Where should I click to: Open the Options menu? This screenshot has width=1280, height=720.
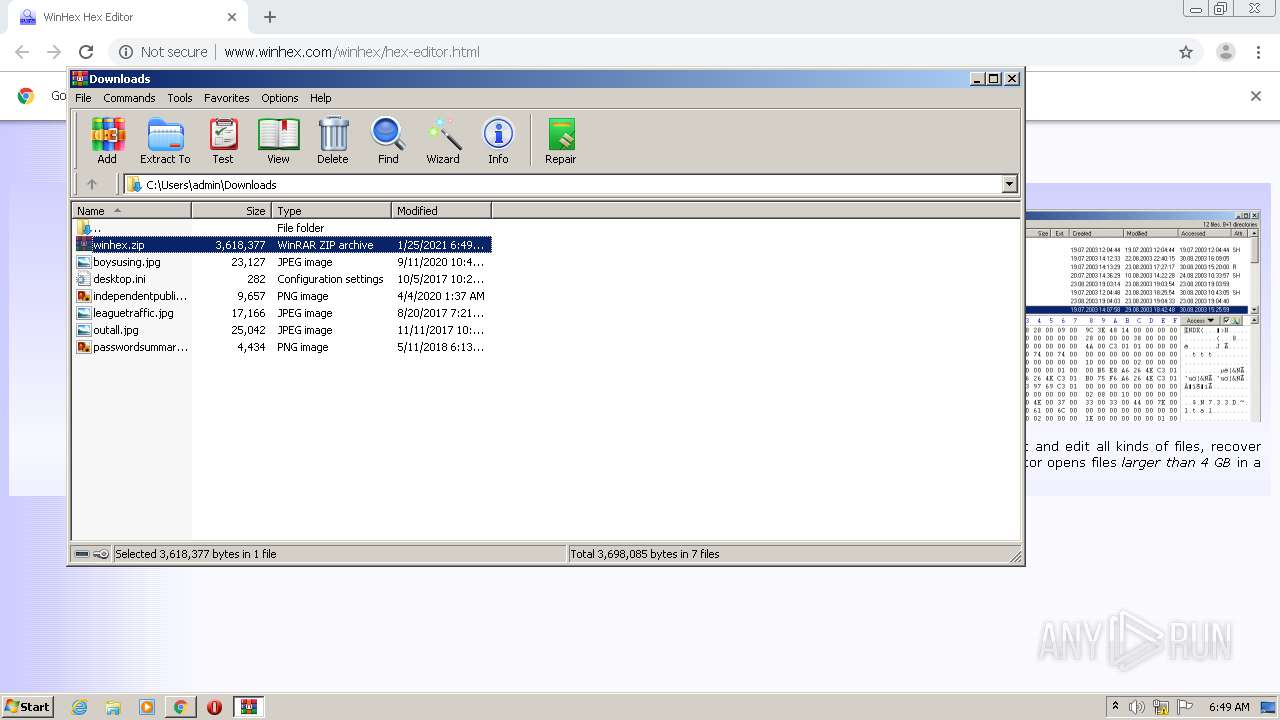(x=280, y=98)
